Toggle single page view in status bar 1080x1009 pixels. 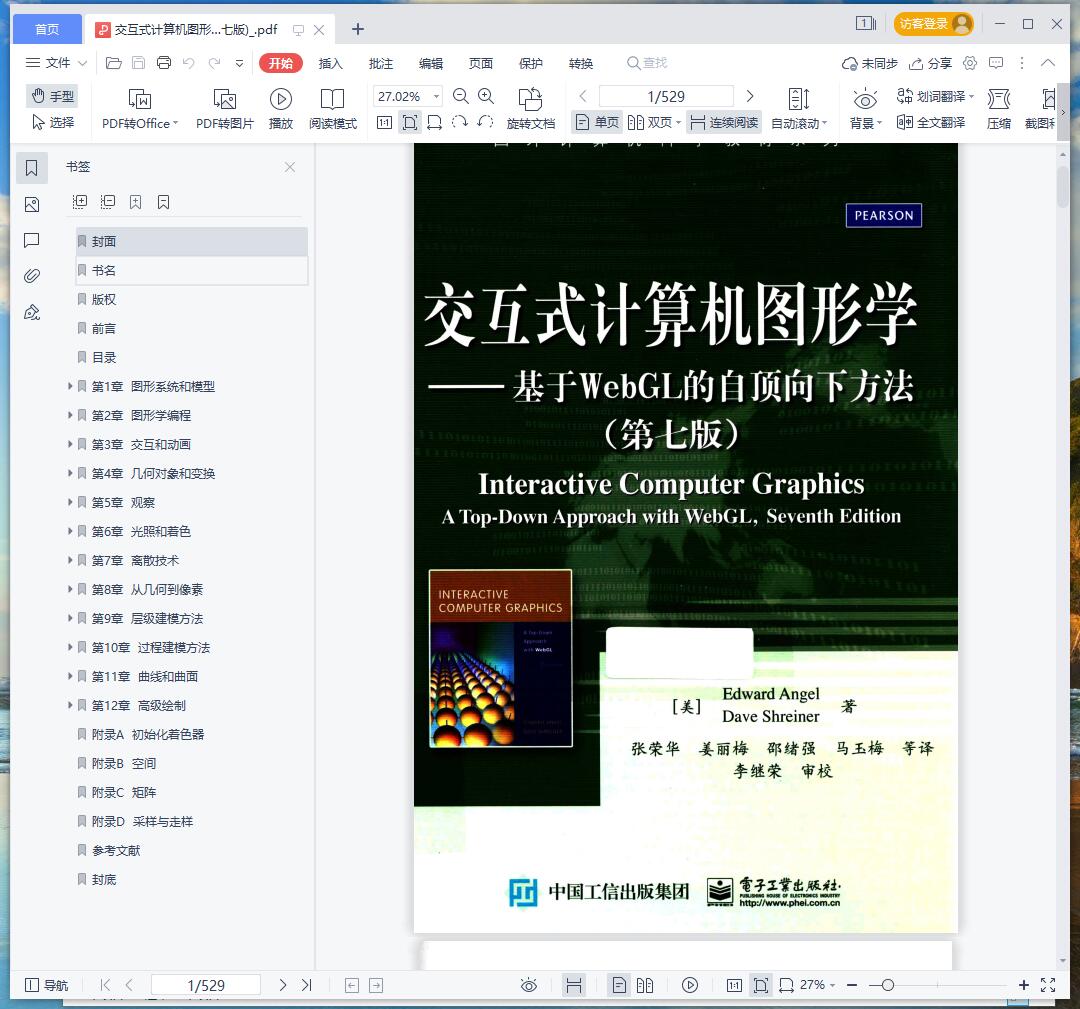coord(619,985)
